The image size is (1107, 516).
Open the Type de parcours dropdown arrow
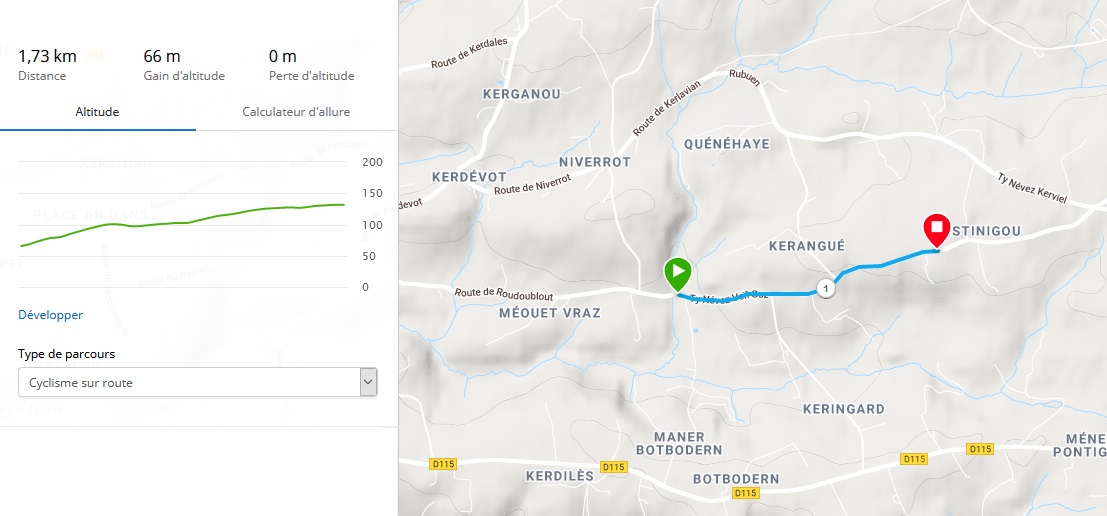(367, 382)
